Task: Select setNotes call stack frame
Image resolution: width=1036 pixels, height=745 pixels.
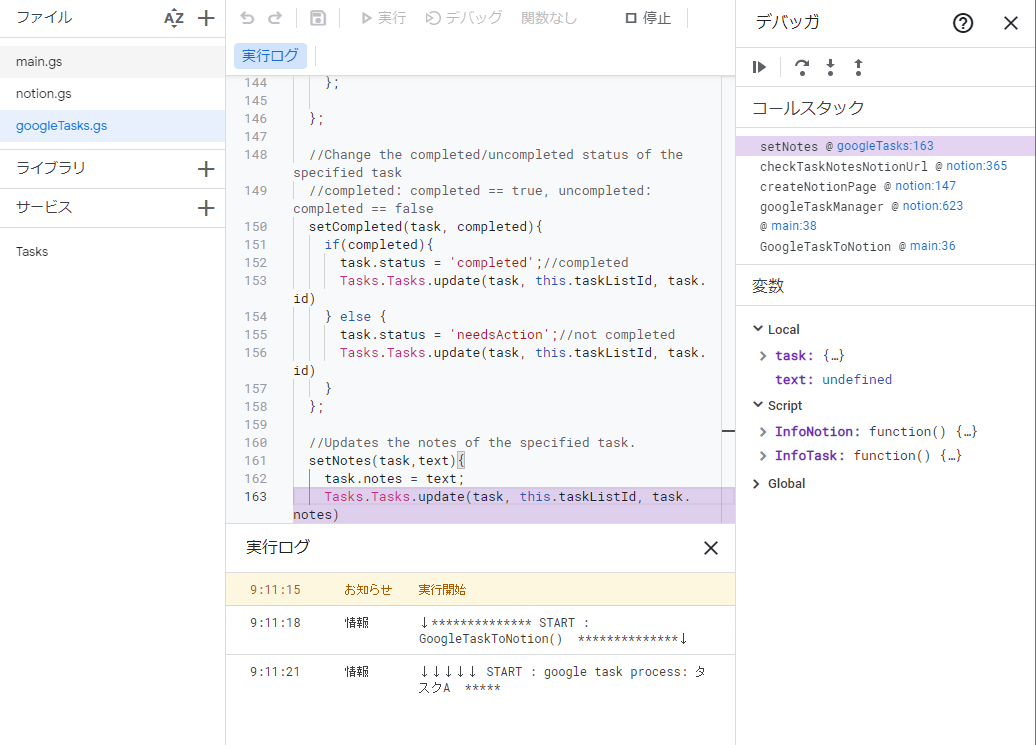Action: 885,146
